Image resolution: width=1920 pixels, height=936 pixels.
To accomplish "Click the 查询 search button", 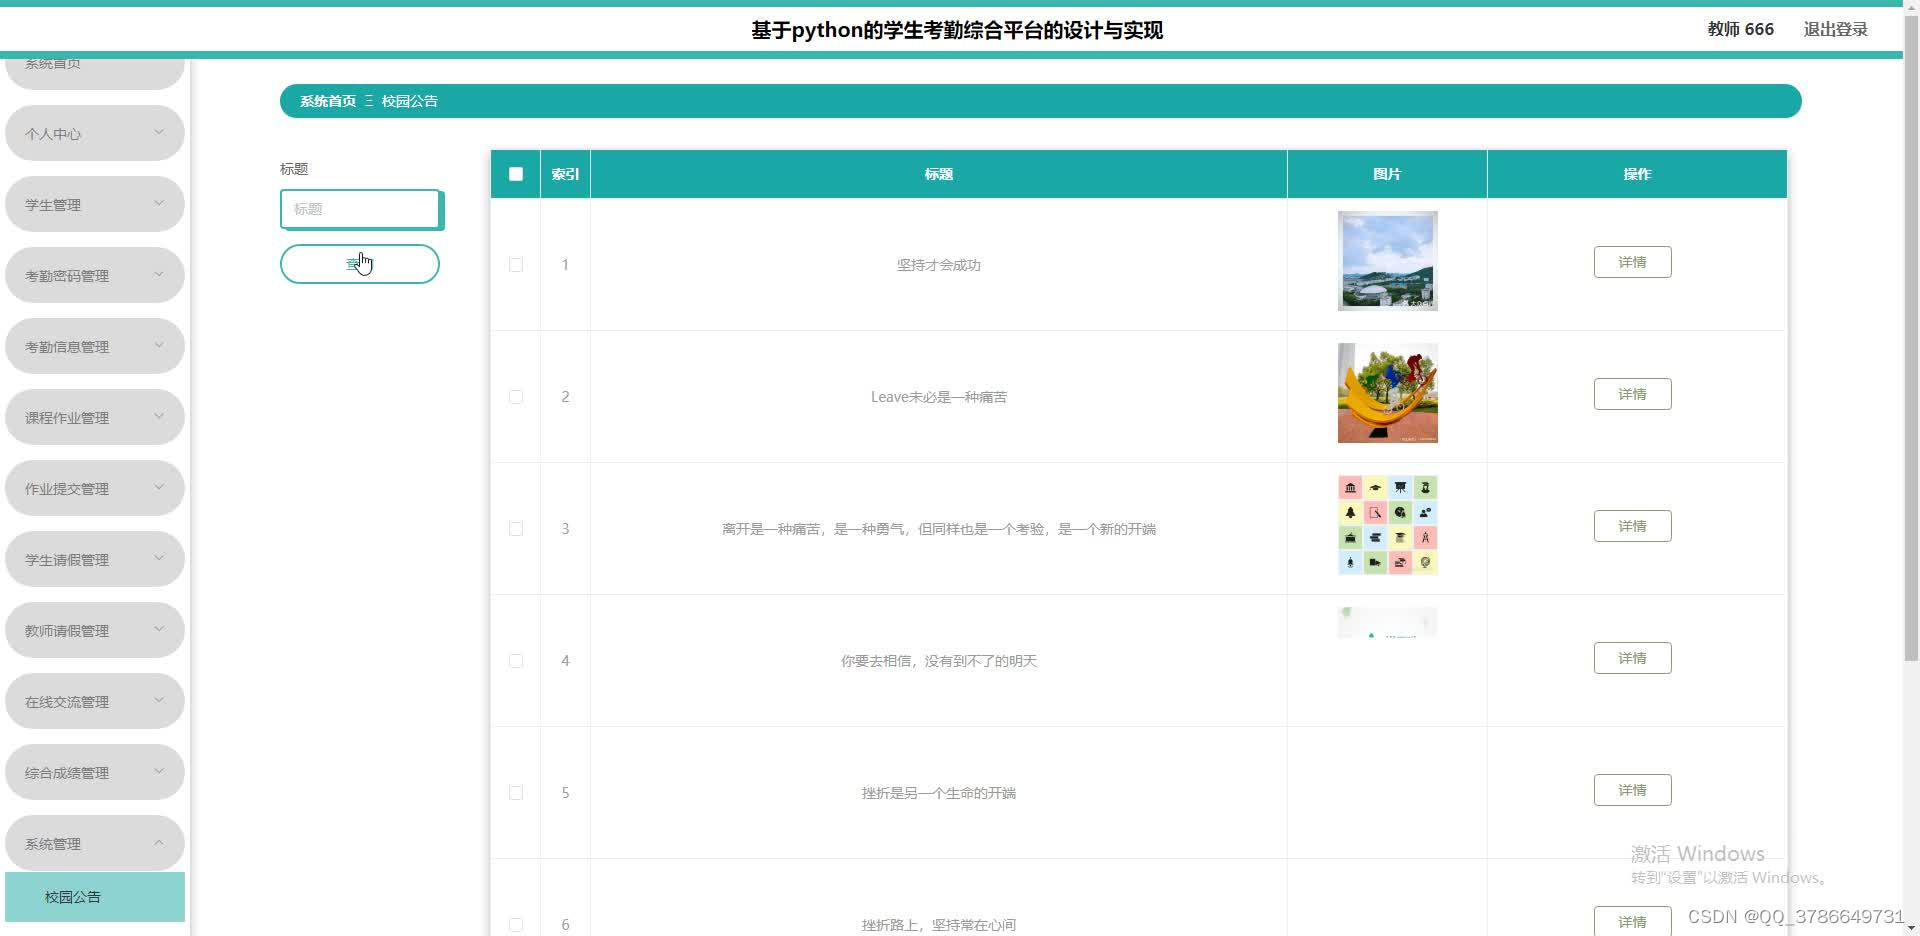I will click(x=360, y=264).
